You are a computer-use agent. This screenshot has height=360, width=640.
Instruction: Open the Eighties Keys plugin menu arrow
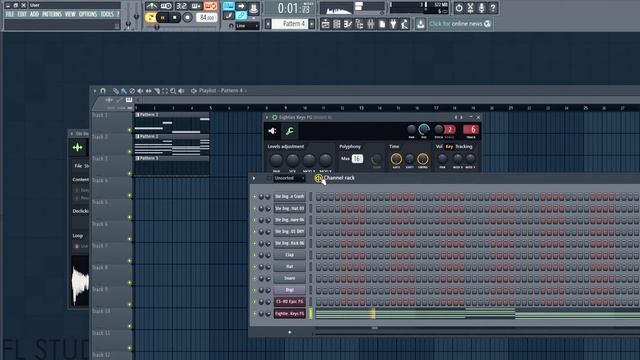267,118
